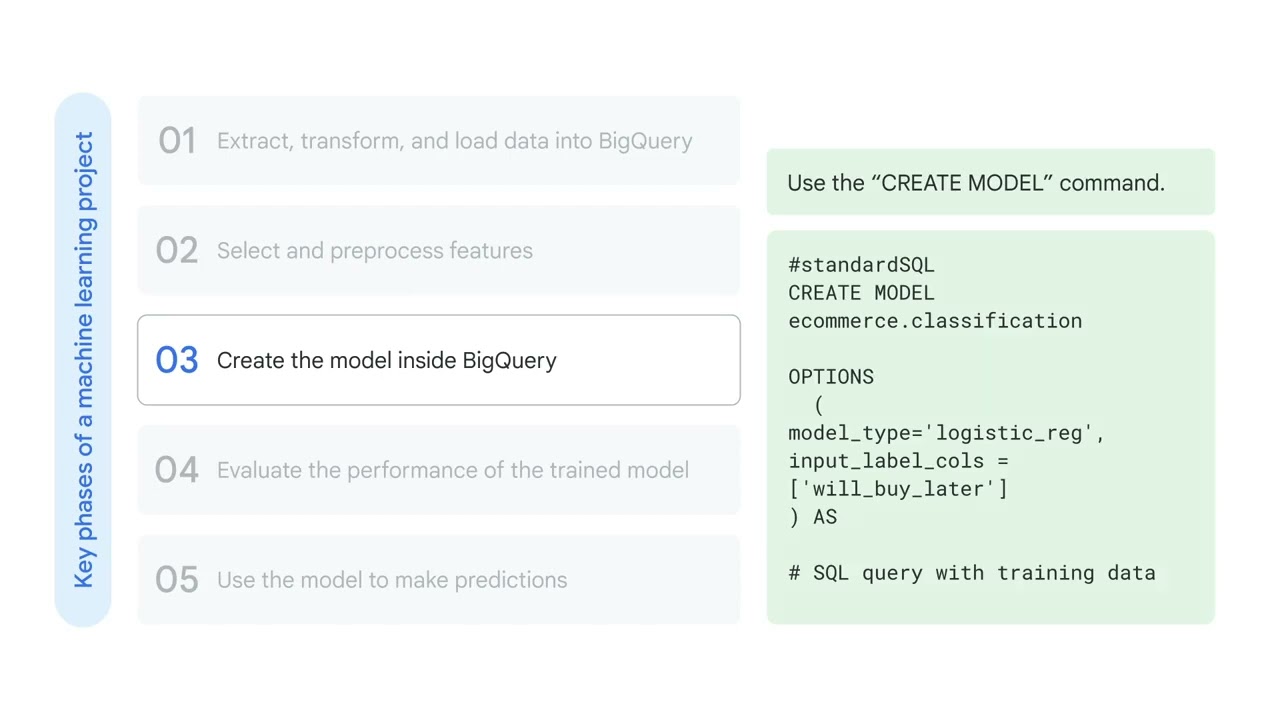Viewport: 1280px width, 720px height.
Task: Click the grey '01' step number
Action: (x=177, y=141)
